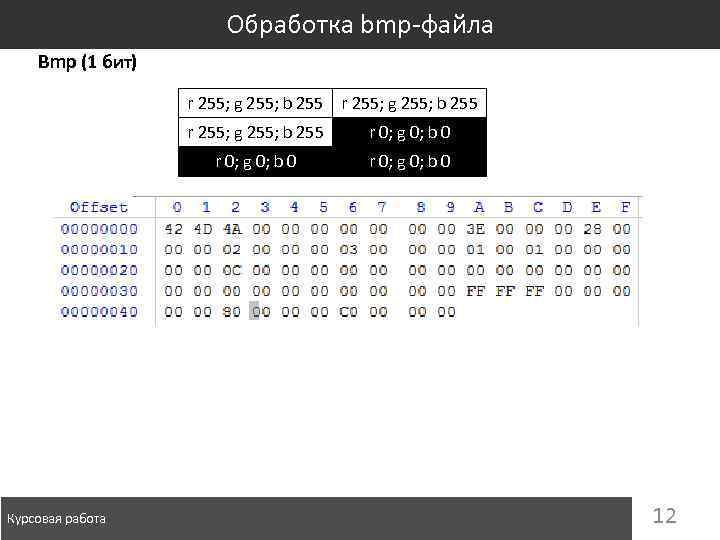Select hex column header 'B'
720x540 pixels.
[x=508, y=208]
